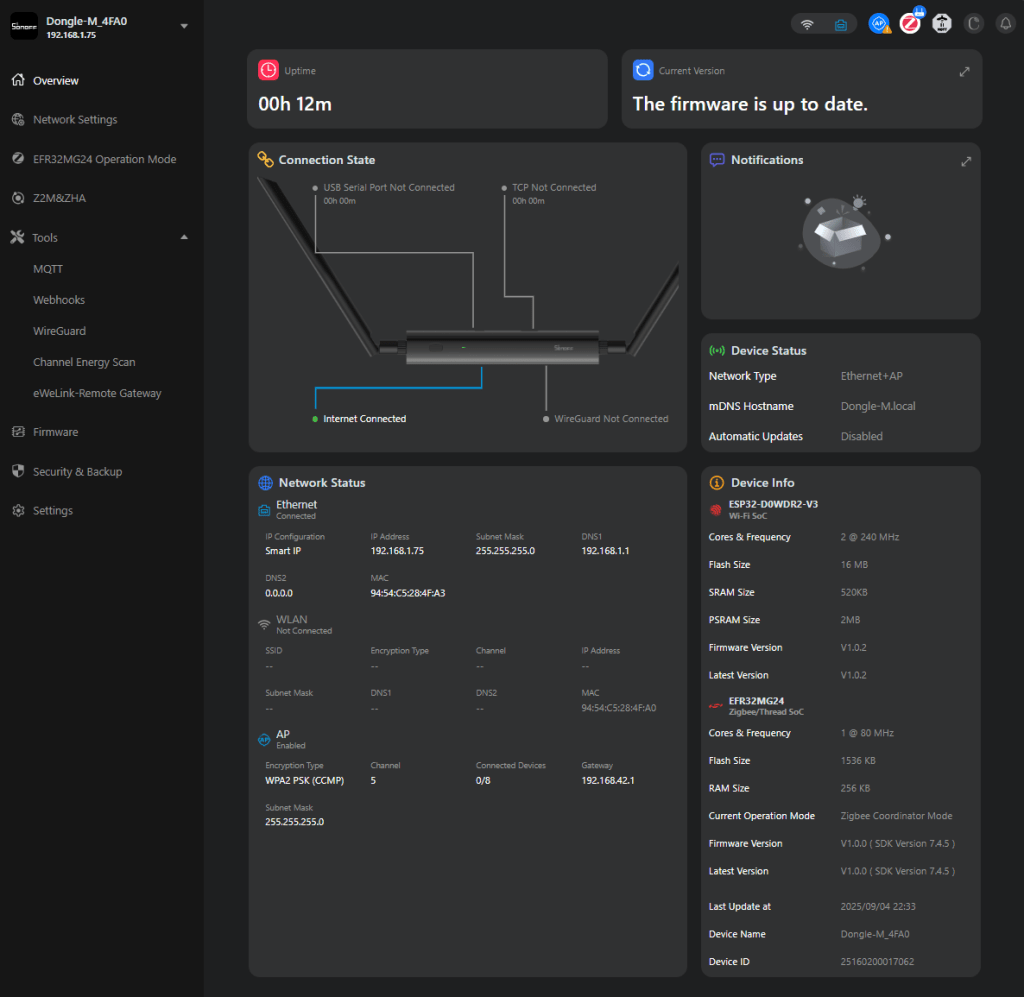Go to EFR32MG24 Operation Mode

[104, 159]
